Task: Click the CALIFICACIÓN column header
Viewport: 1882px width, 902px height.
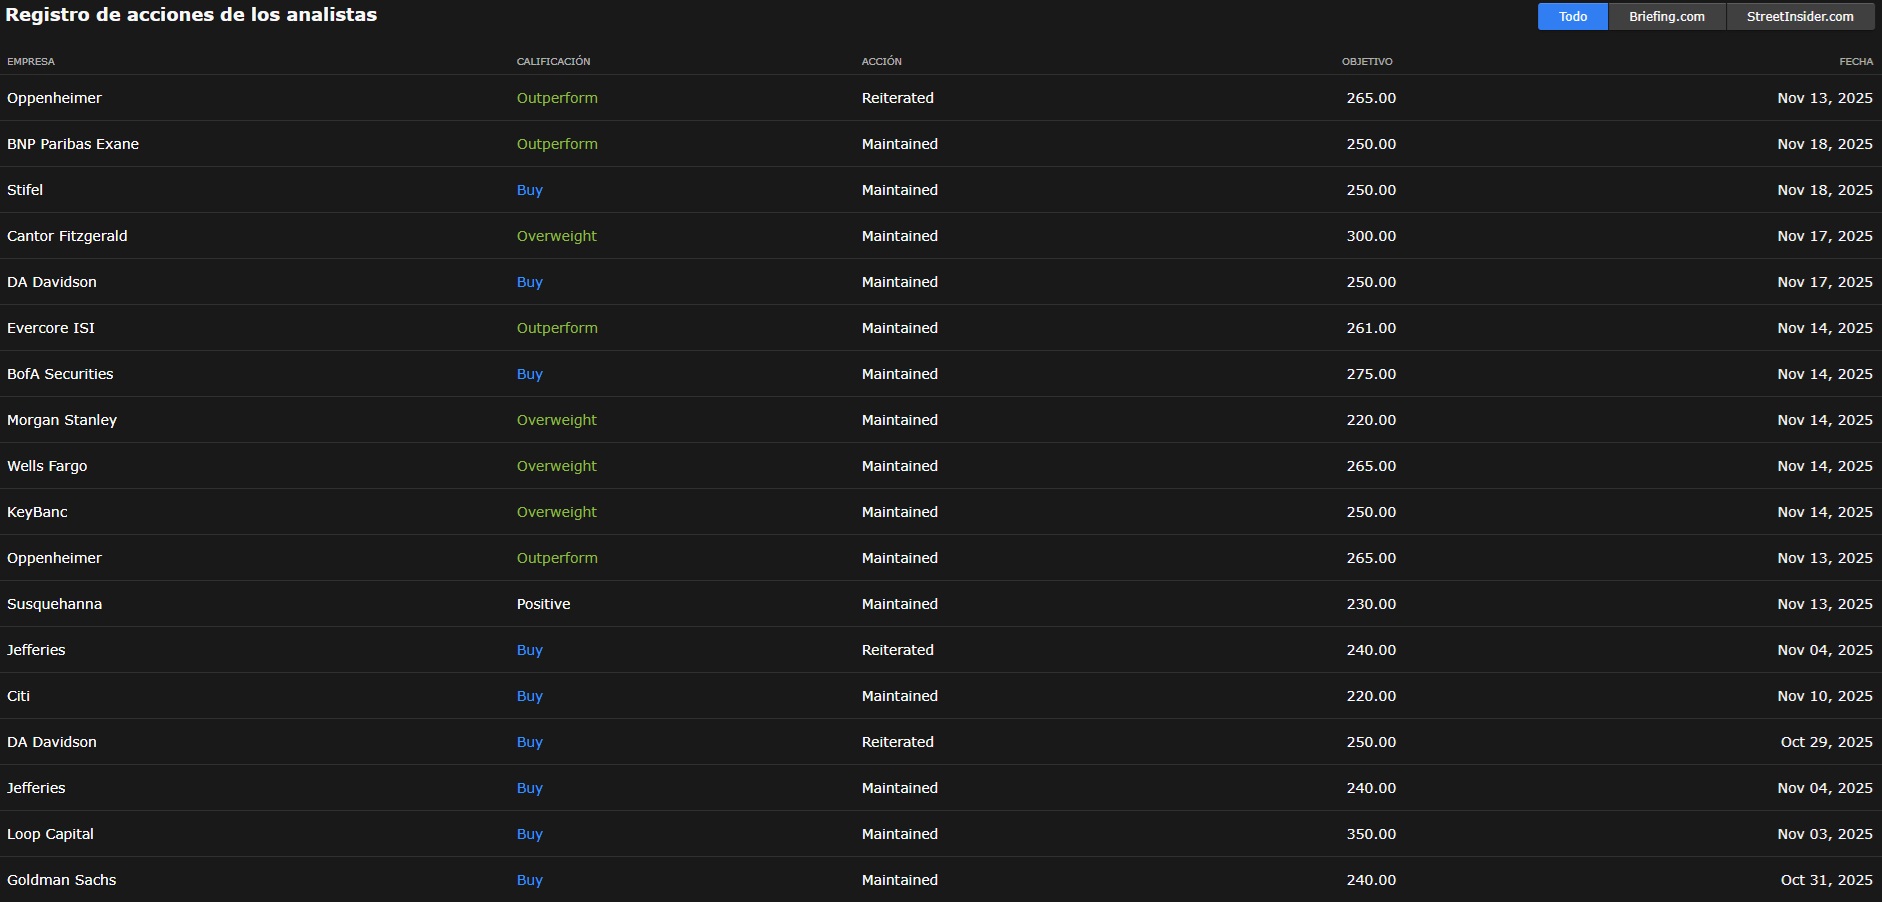Action: (x=553, y=62)
